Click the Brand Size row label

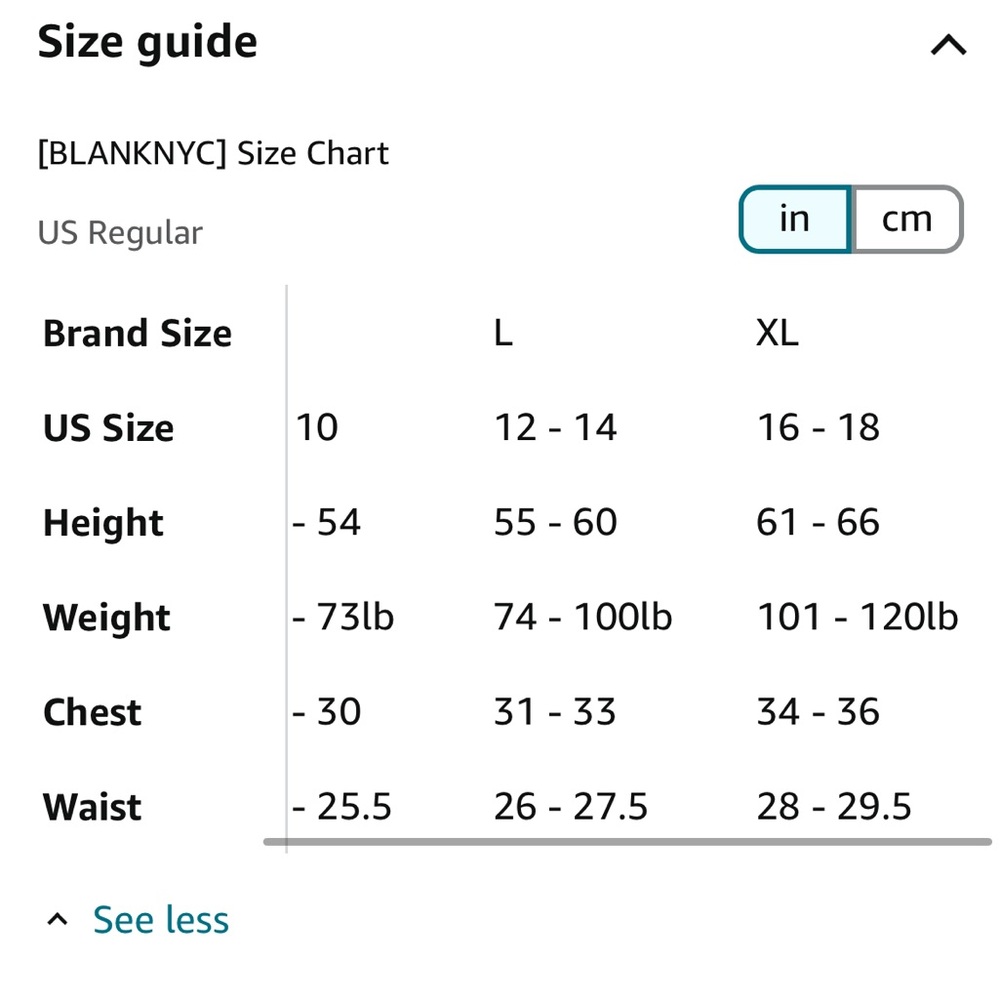click(x=137, y=333)
